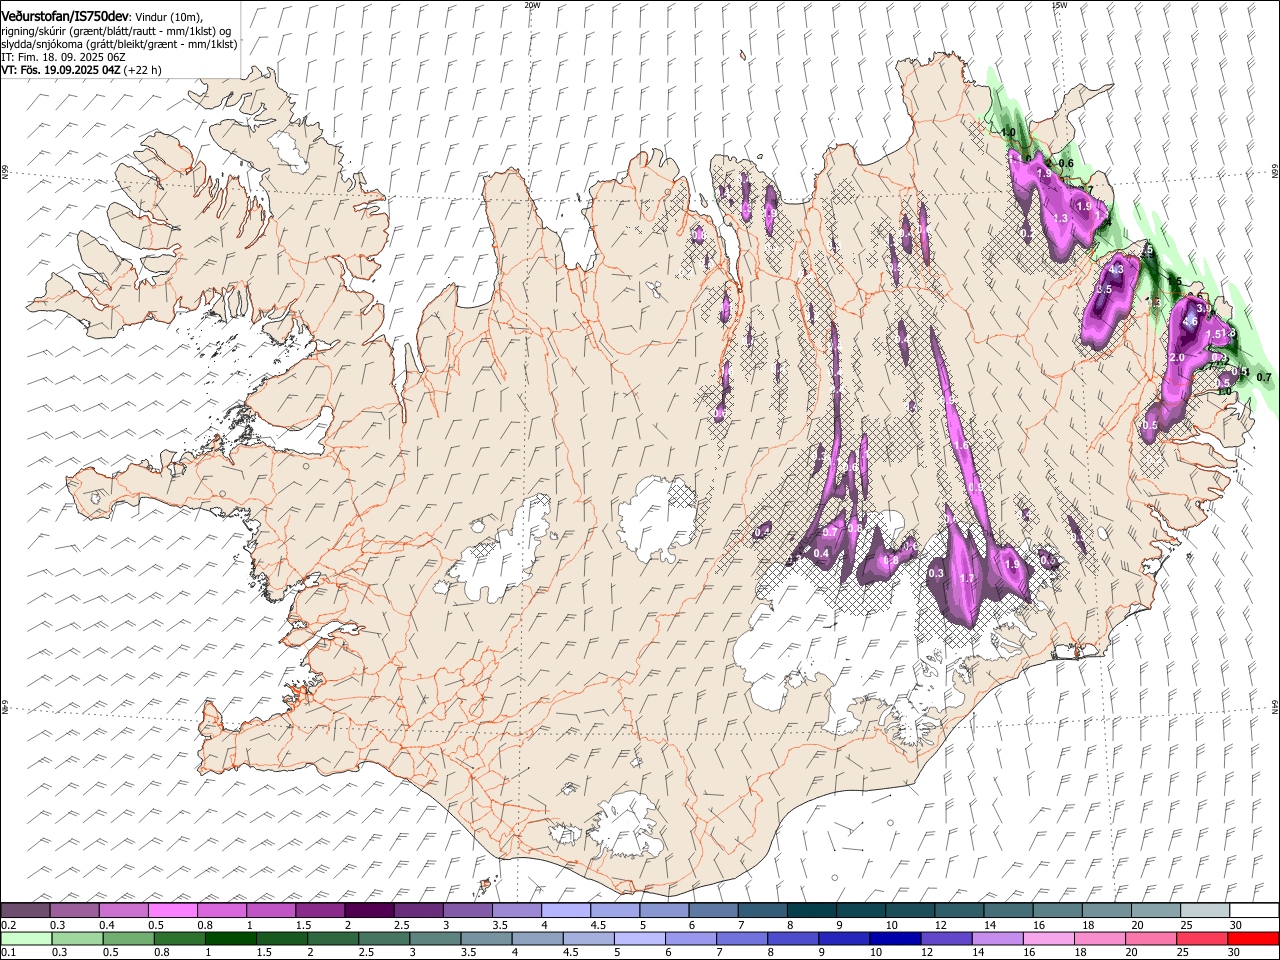
Task: Select snow legend swatch between 0.5 and 0.8
Action: point(172,910)
